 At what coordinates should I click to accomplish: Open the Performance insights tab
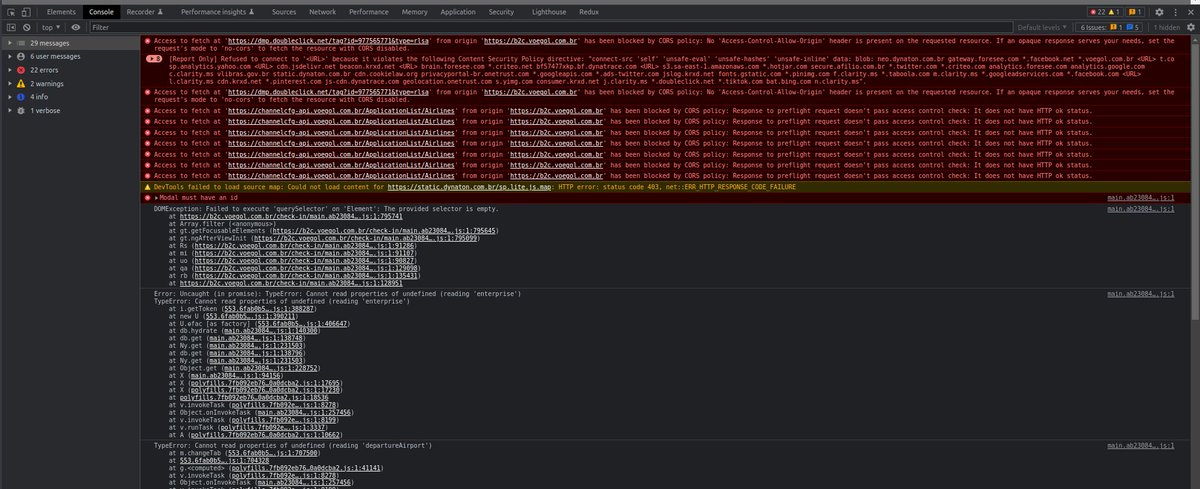pos(216,11)
